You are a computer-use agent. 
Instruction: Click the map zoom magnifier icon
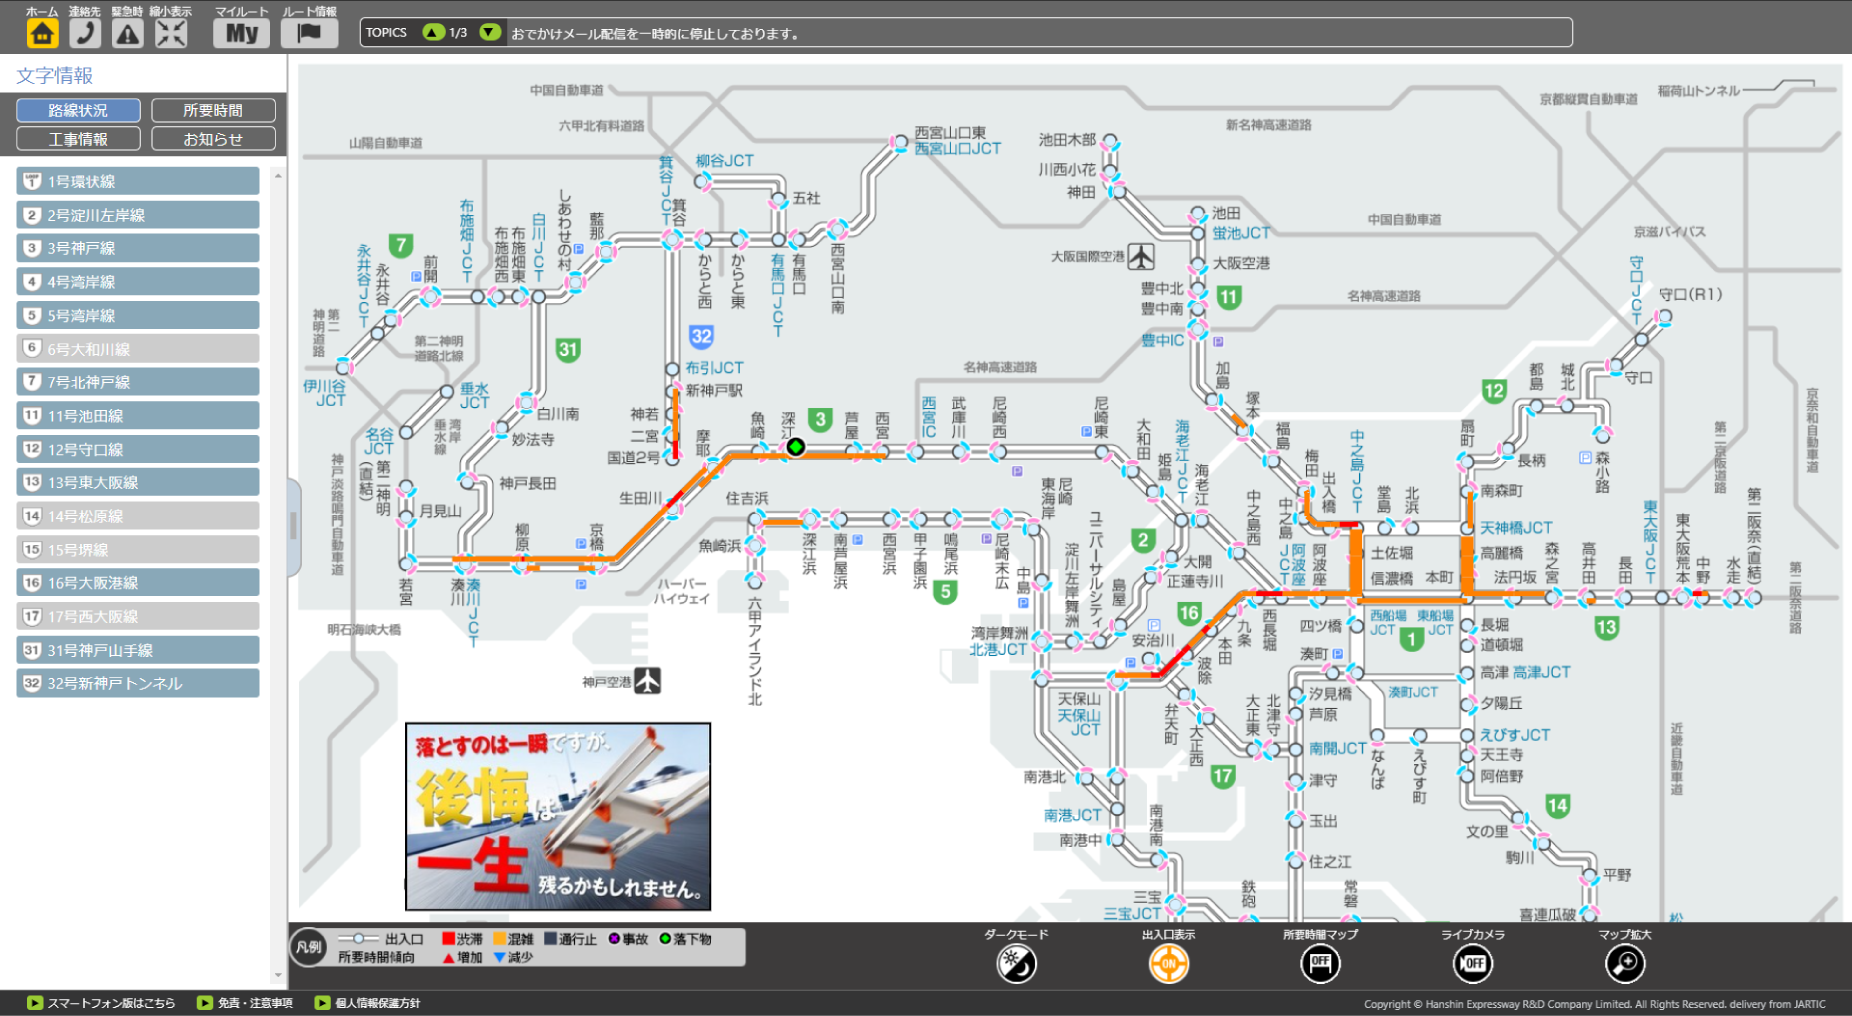pyautogui.click(x=1625, y=964)
